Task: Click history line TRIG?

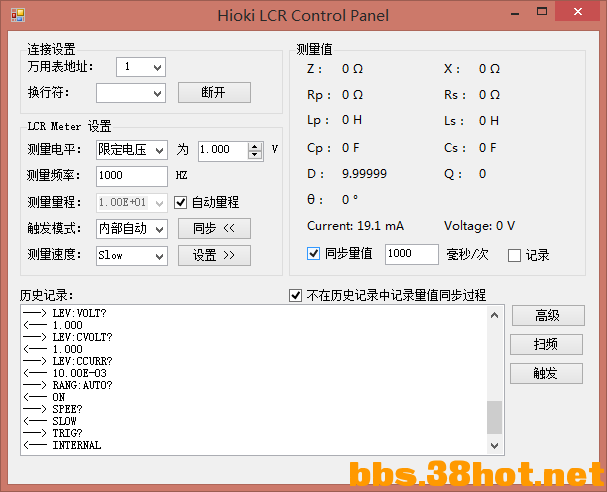Action: point(67,433)
